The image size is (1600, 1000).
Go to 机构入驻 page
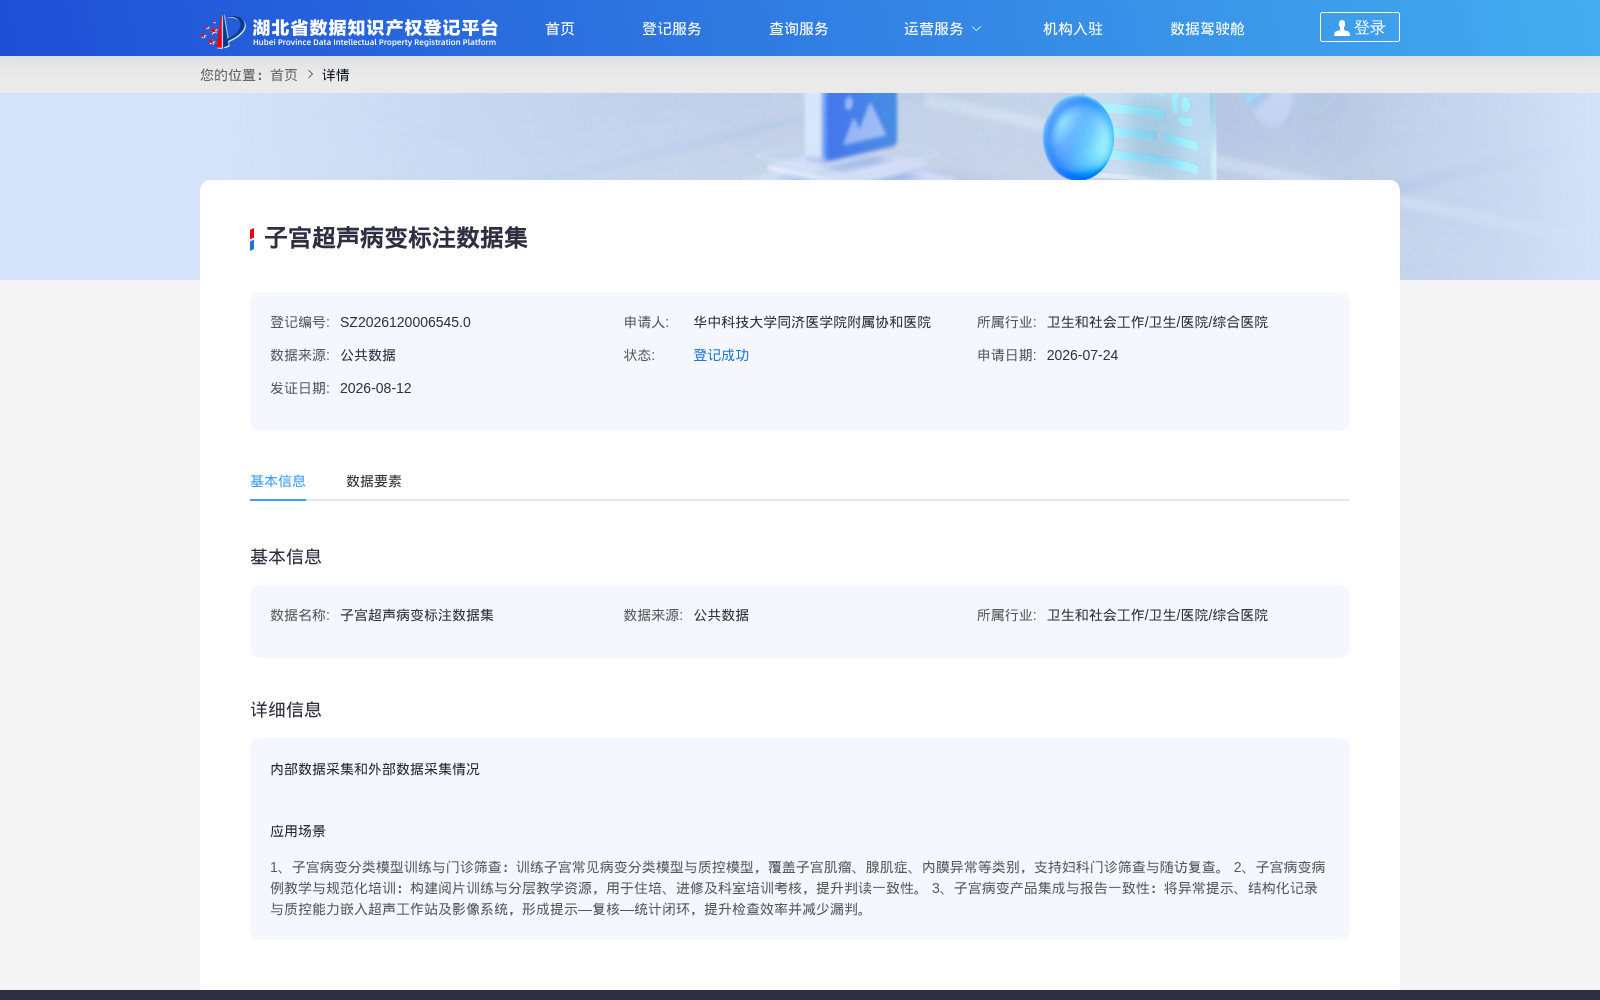click(x=1073, y=29)
